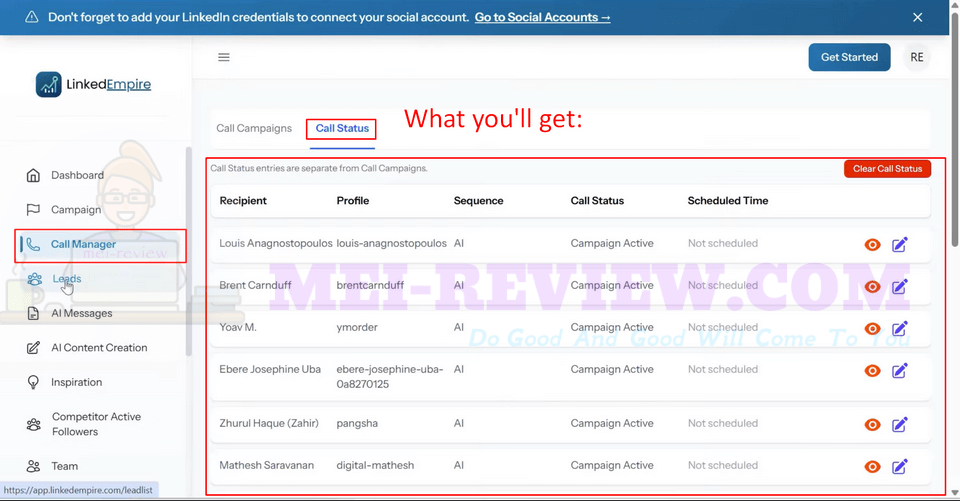View Zhurul Haque entry with eye icon
This screenshot has width=960, height=501.
click(x=872, y=425)
